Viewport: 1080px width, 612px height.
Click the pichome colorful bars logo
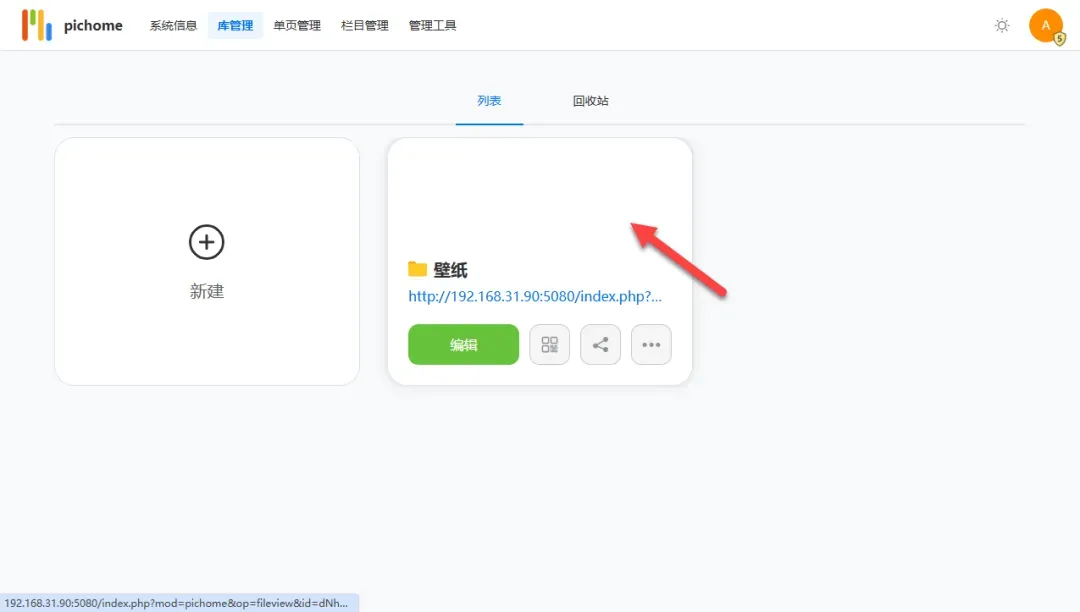[x=37, y=25]
